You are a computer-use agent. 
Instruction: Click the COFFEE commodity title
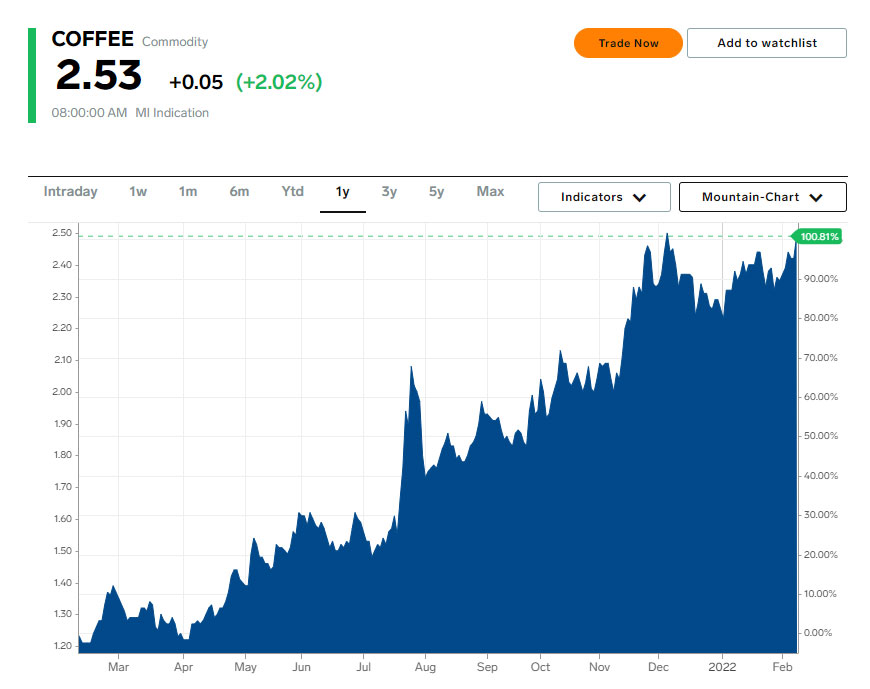pyautogui.click(x=92, y=39)
